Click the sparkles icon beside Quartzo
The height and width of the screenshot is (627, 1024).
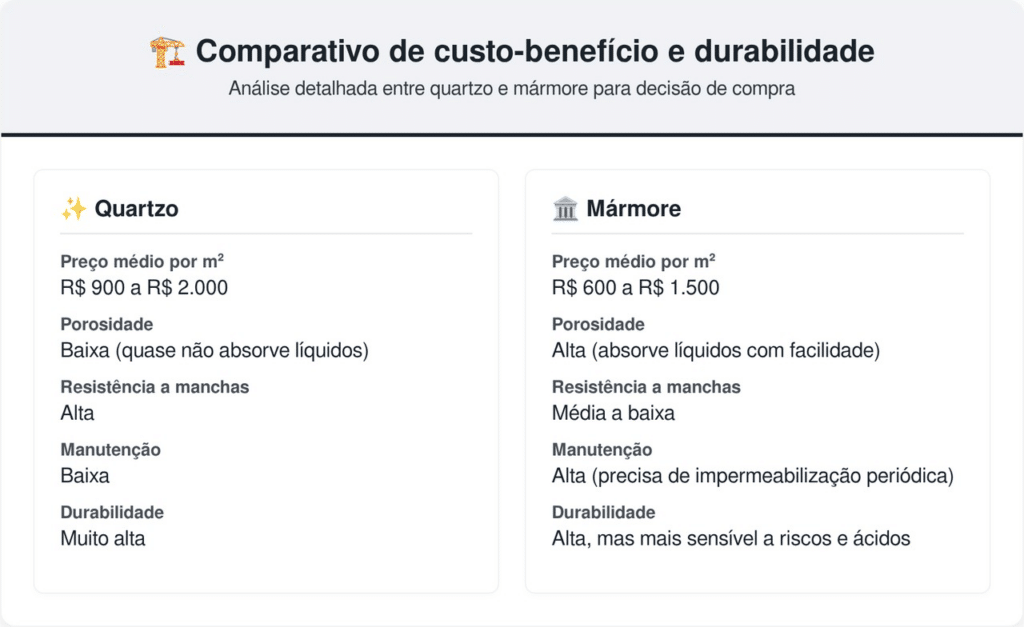point(73,209)
